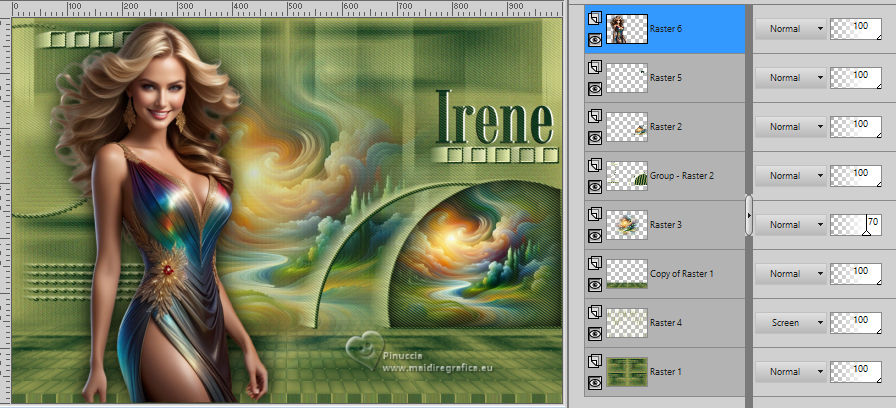
Task: Select the Raster 3 layer thumbnail
Action: (626, 225)
